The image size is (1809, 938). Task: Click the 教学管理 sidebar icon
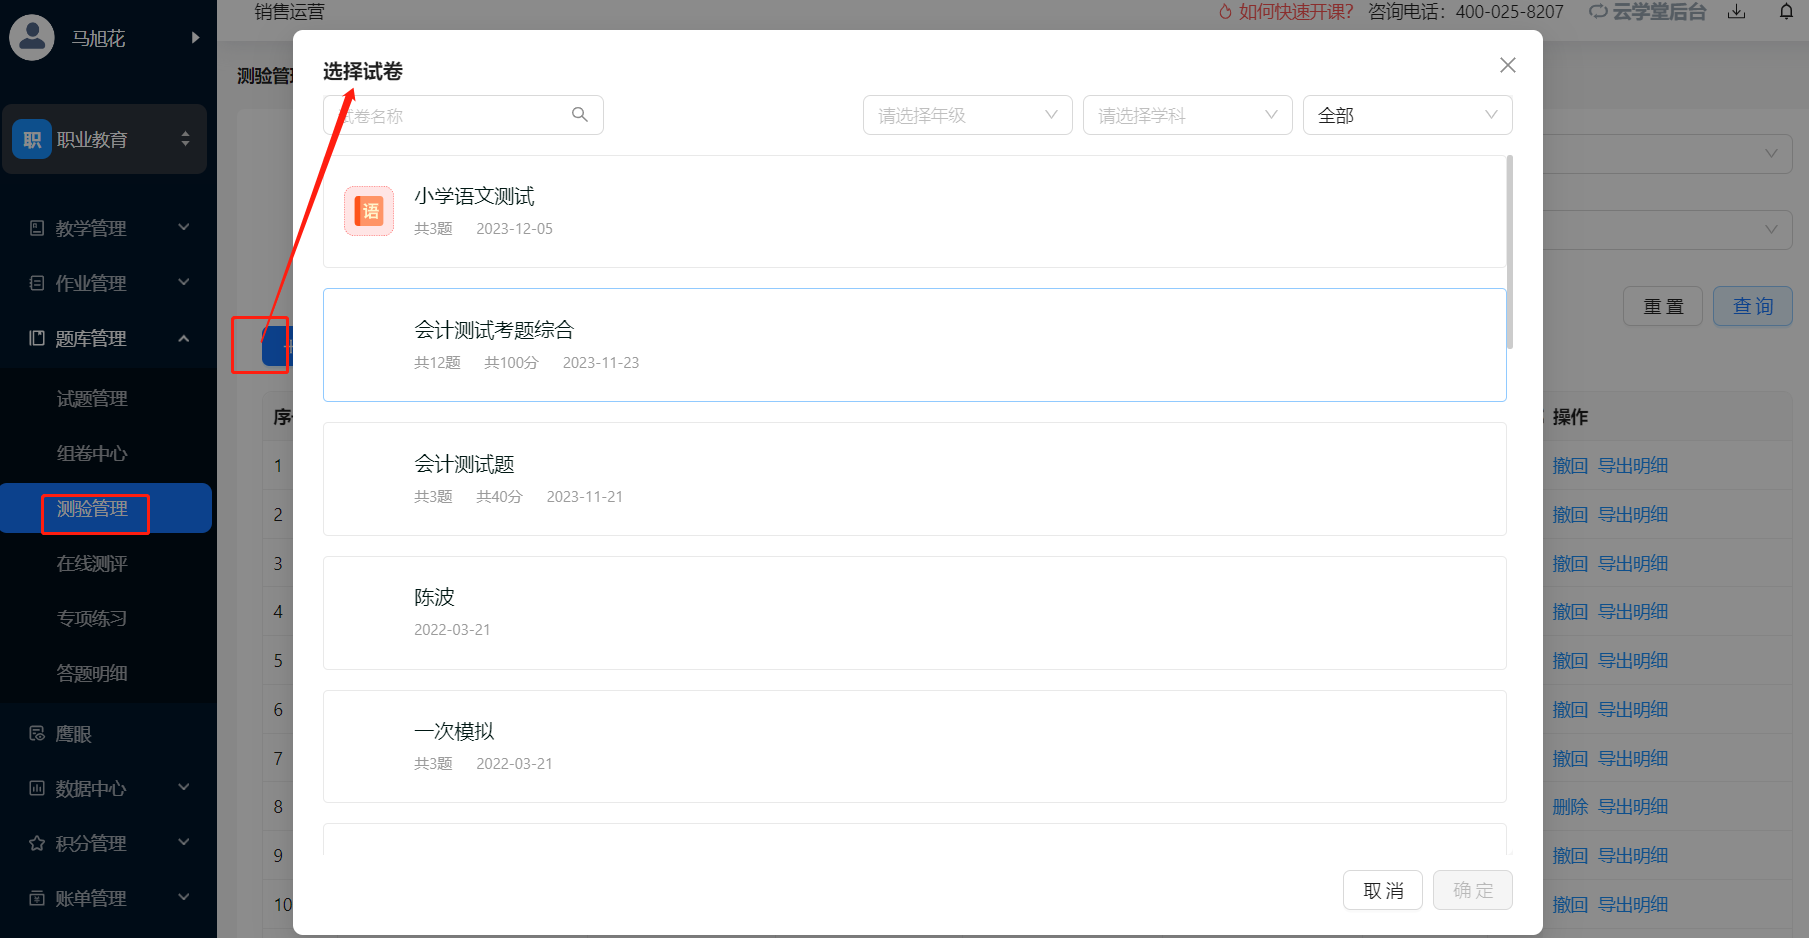[x=37, y=228]
